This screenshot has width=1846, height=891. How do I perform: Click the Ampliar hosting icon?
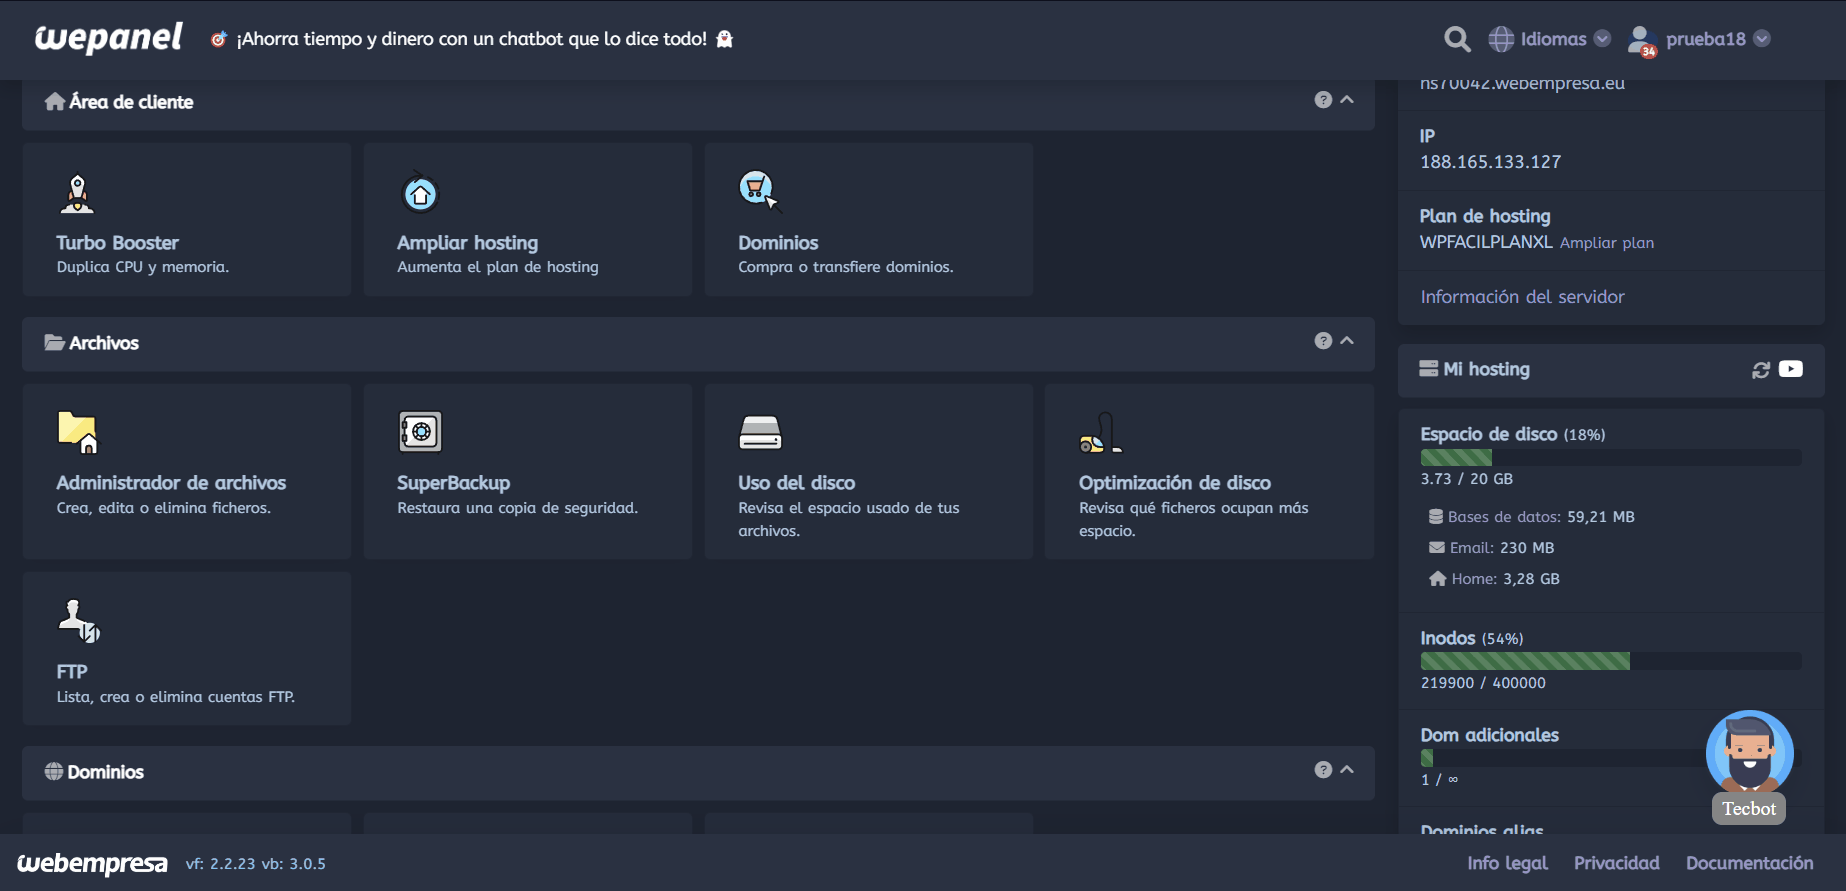pyautogui.click(x=420, y=194)
